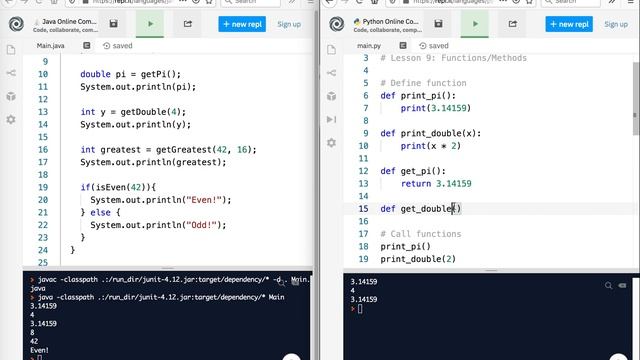Open the packages cube icon in Java sidebar
This screenshot has height=360, width=640.
coord(11,96)
